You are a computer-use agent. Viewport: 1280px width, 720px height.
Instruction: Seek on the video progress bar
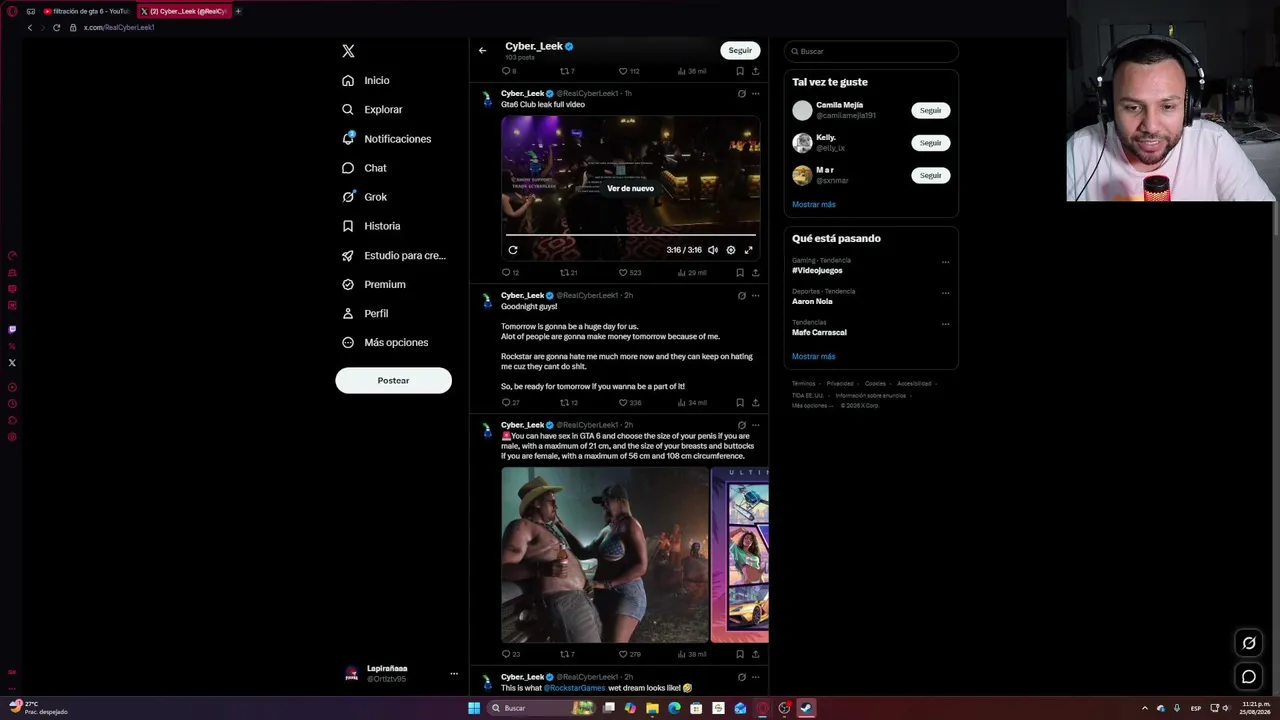tap(630, 235)
